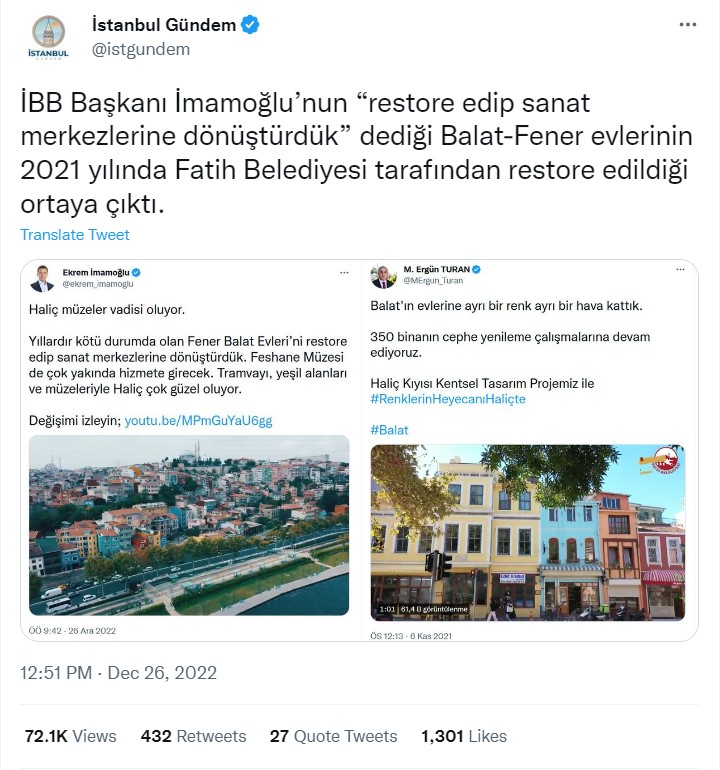This screenshot has height=770, width=720.
Task: Click the @istgundem handle
Action: (141, 49)
